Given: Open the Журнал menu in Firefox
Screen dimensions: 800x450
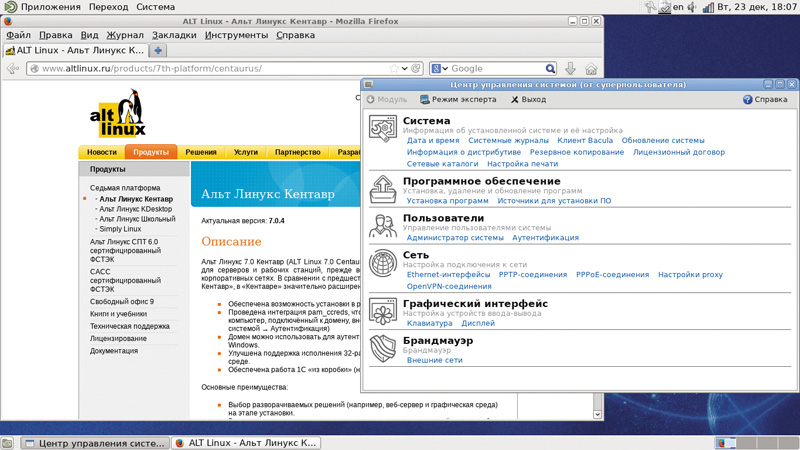Looking at the screenshot, I should click(x=125, y=35).
